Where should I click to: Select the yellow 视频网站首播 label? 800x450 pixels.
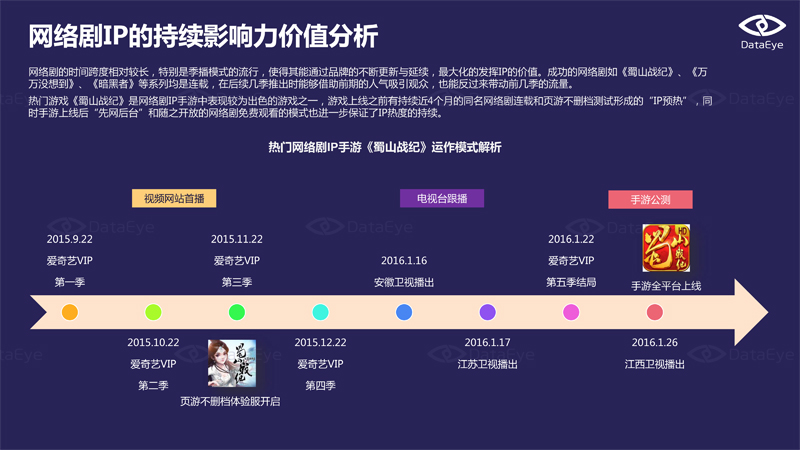[x=174, y=198]
